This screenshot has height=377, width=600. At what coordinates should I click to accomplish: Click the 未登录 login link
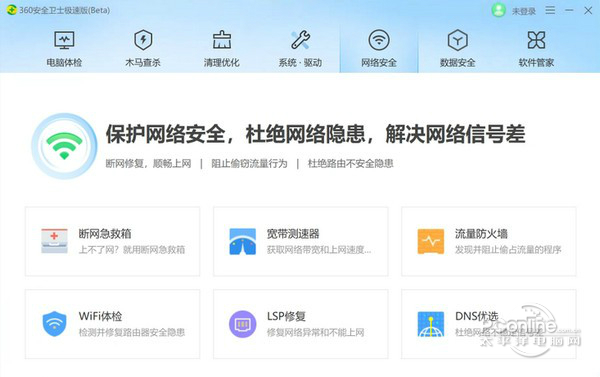point(524,11)
